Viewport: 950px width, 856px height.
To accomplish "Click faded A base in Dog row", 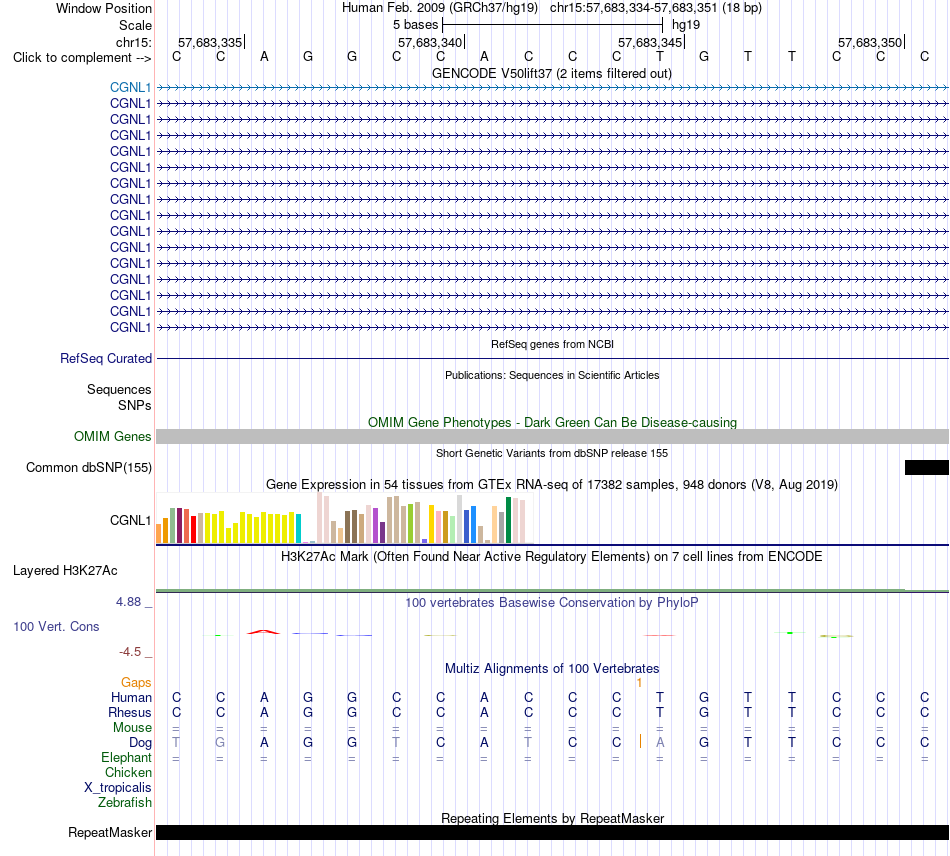I will click(660, 742).
